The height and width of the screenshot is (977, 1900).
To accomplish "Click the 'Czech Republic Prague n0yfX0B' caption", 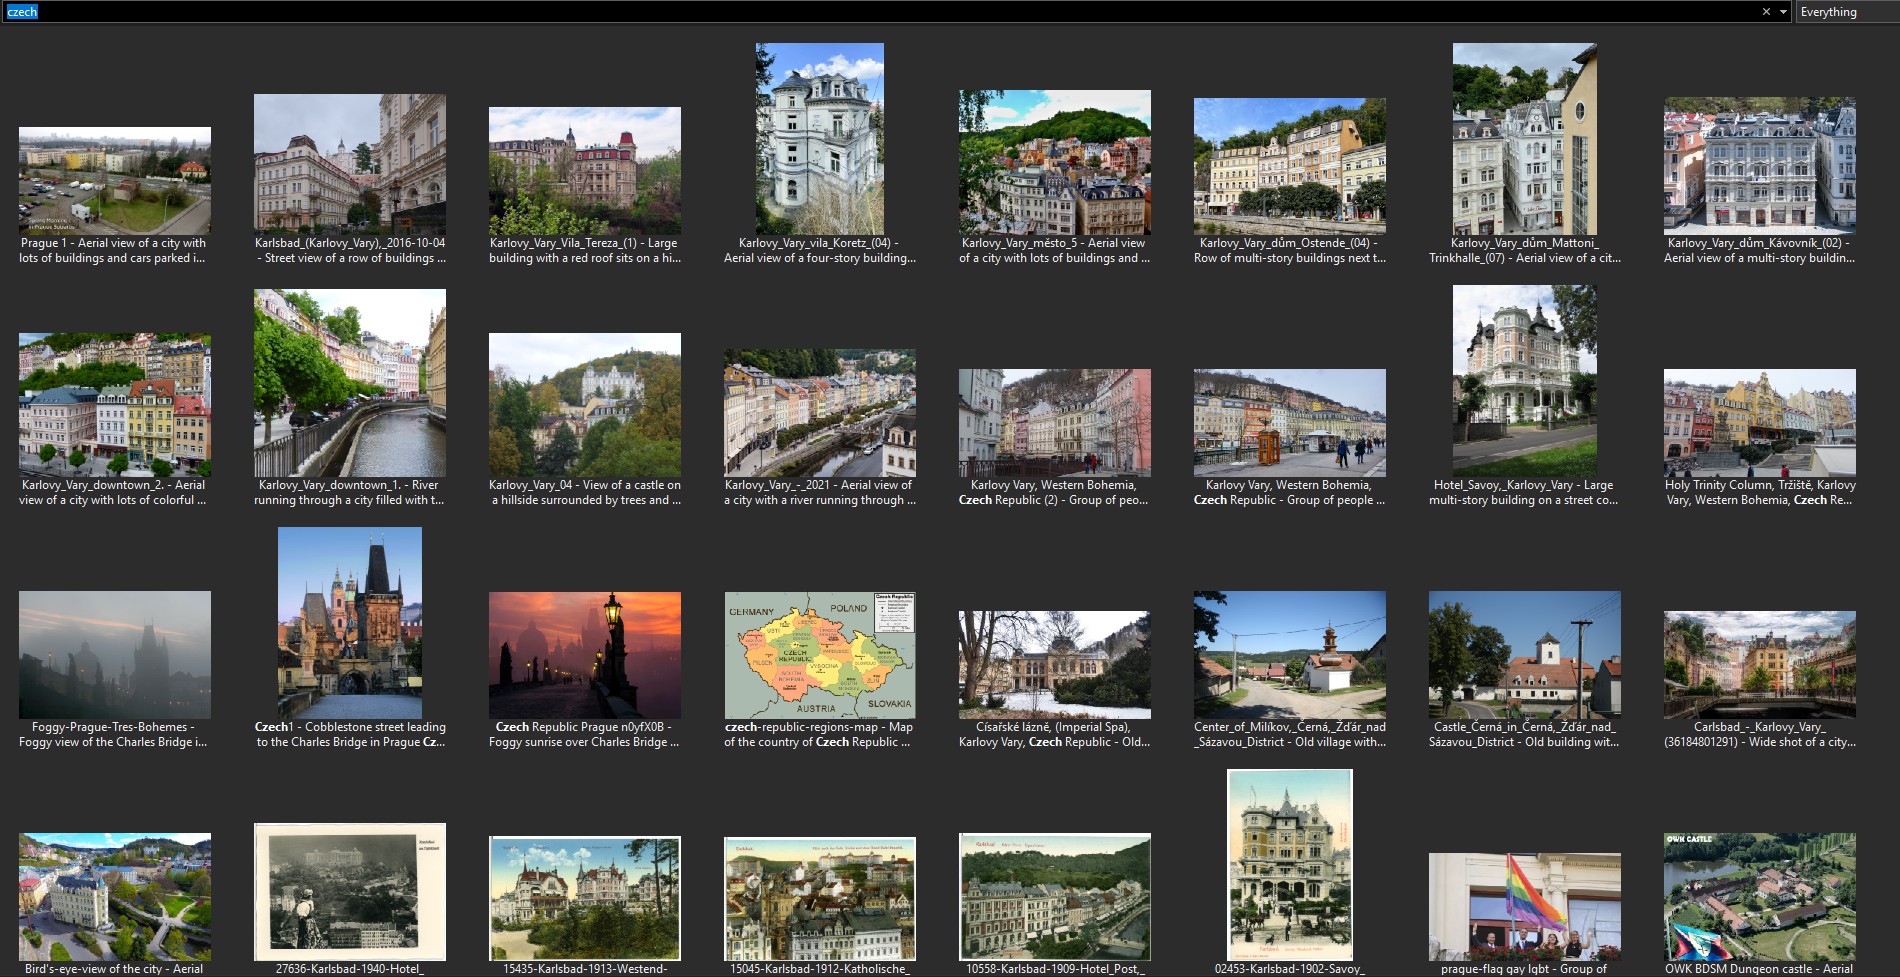I will (x=585, y=734).
